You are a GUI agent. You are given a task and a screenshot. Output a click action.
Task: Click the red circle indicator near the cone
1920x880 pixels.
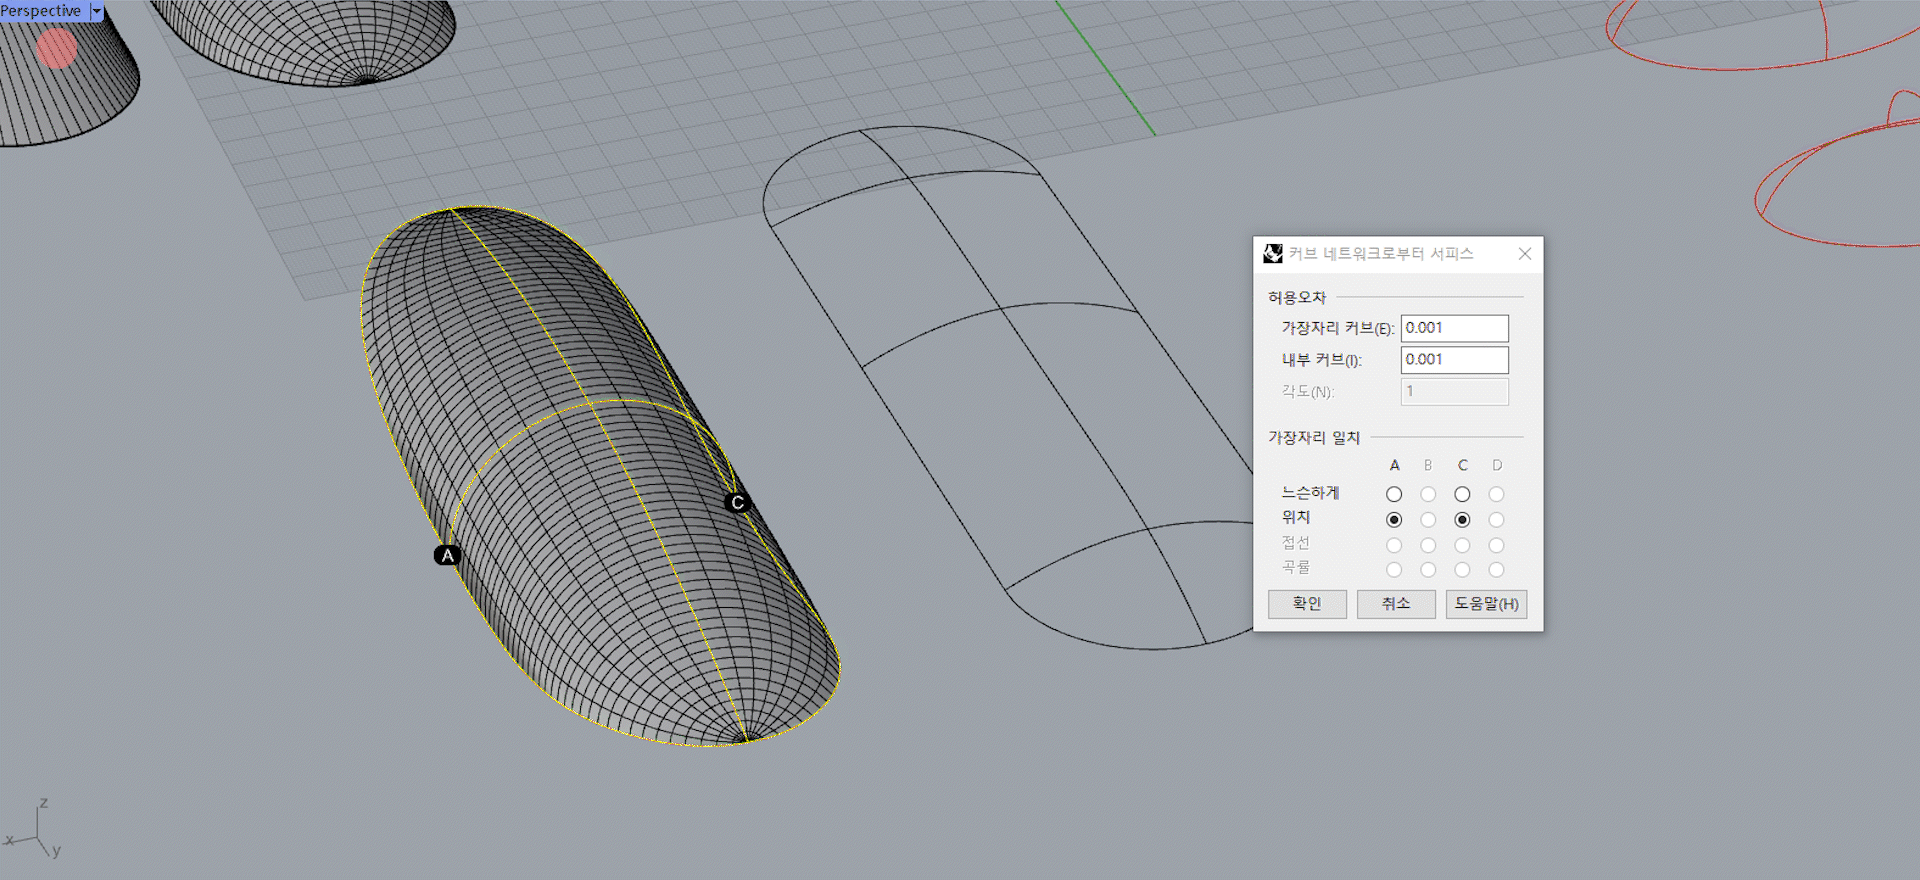[57, 48]
